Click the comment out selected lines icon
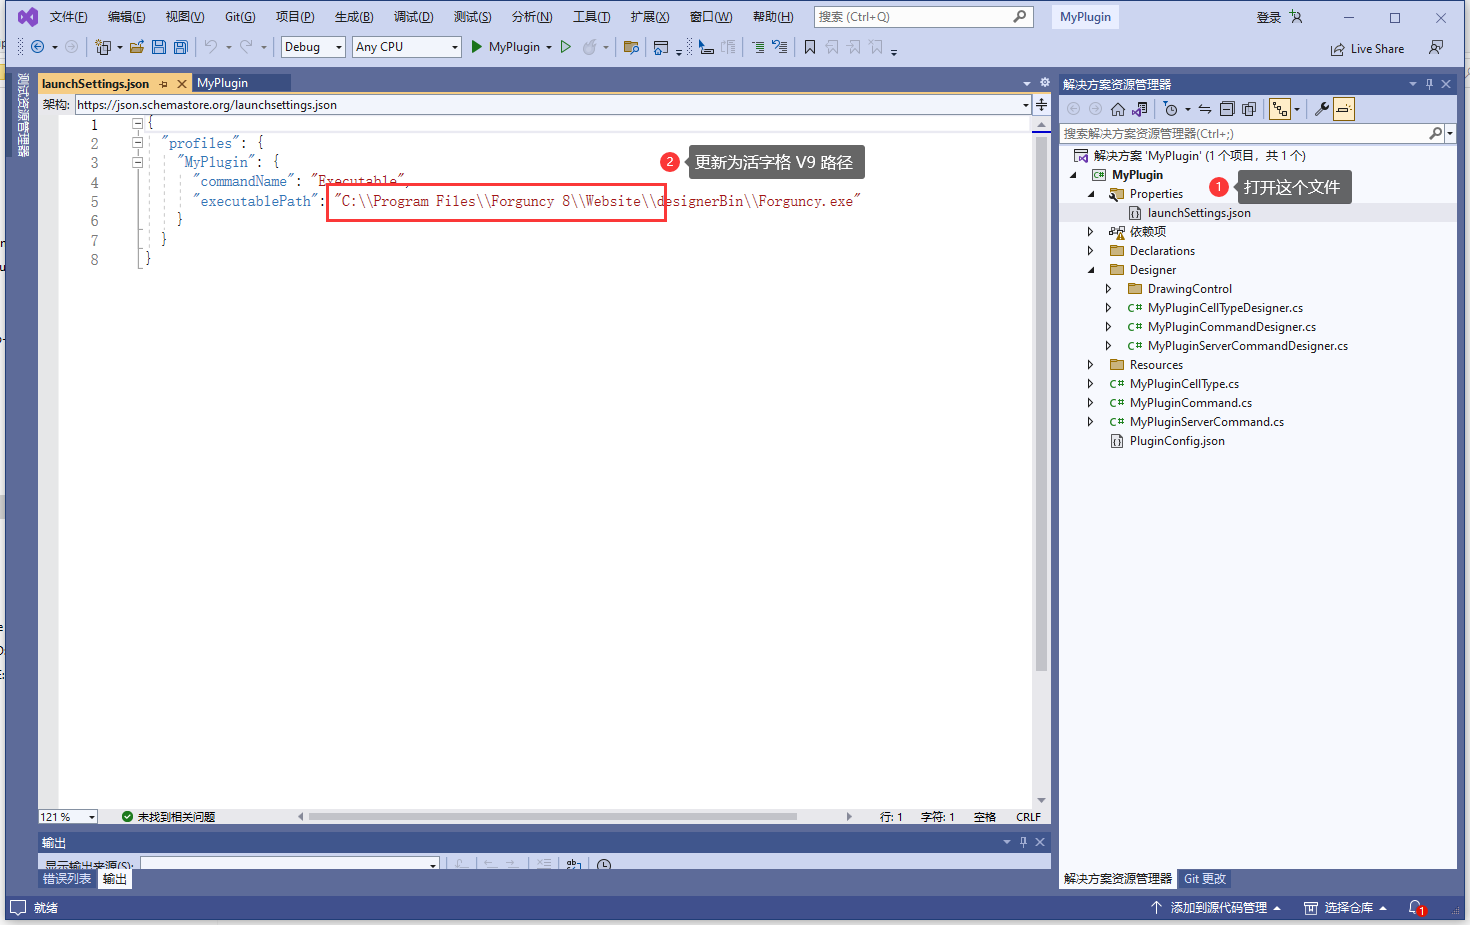Viewport: 1470px width, 925px height. [x=757, y=47]
